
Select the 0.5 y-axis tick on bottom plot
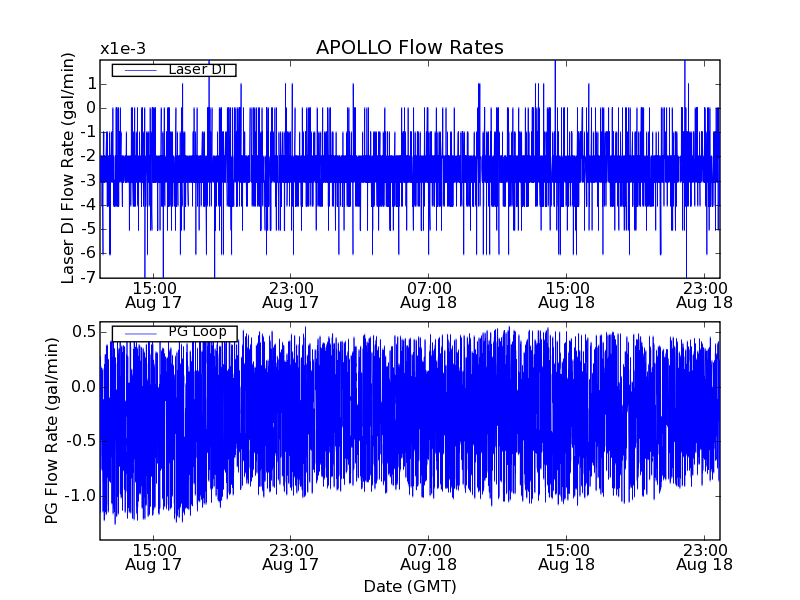click(84, 332)
